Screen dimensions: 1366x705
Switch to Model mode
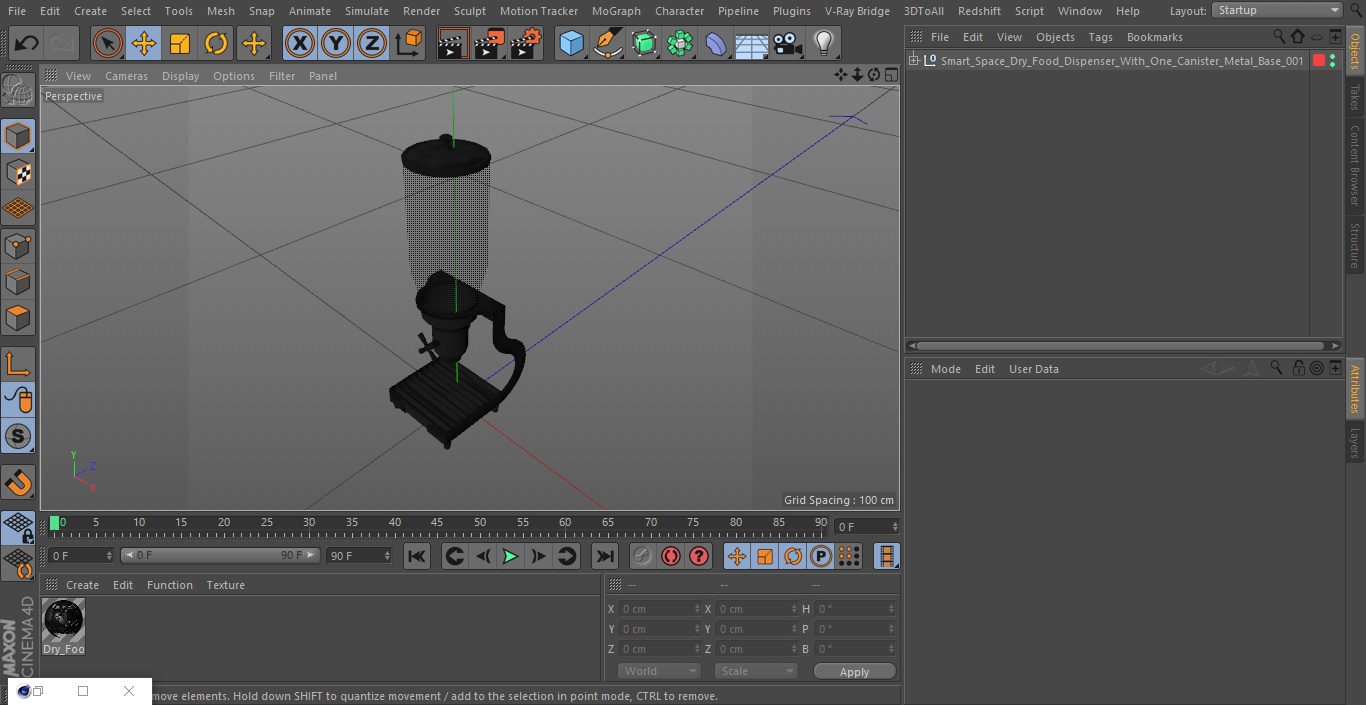18,136
